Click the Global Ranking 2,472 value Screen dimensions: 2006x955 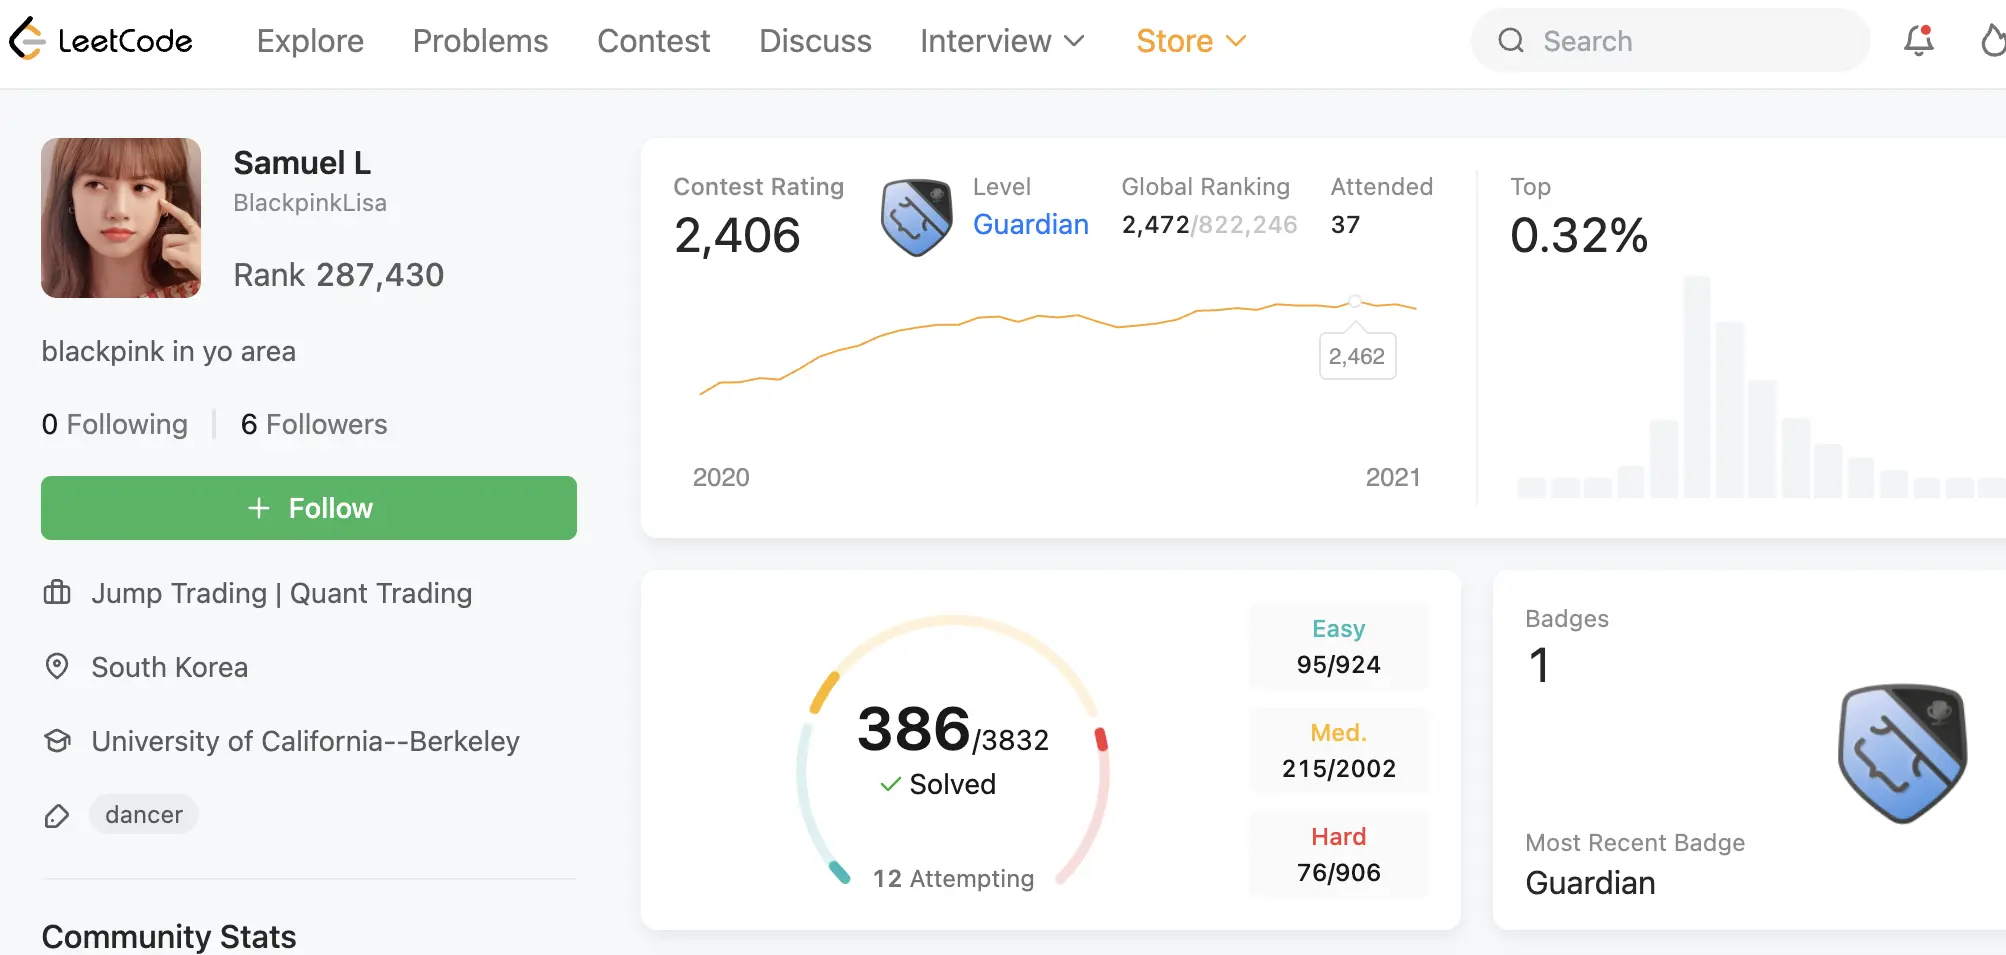(1155, 225)
